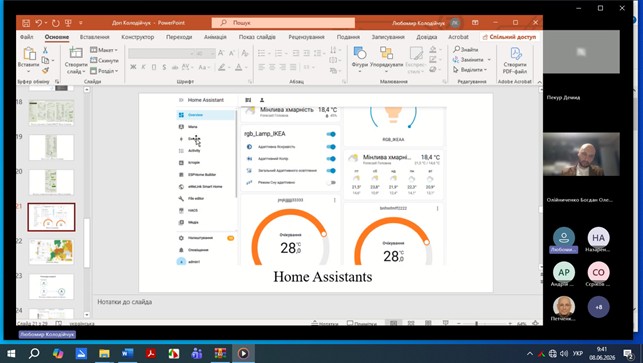Open the Select (Виділити) dropdown

(470, 70)
